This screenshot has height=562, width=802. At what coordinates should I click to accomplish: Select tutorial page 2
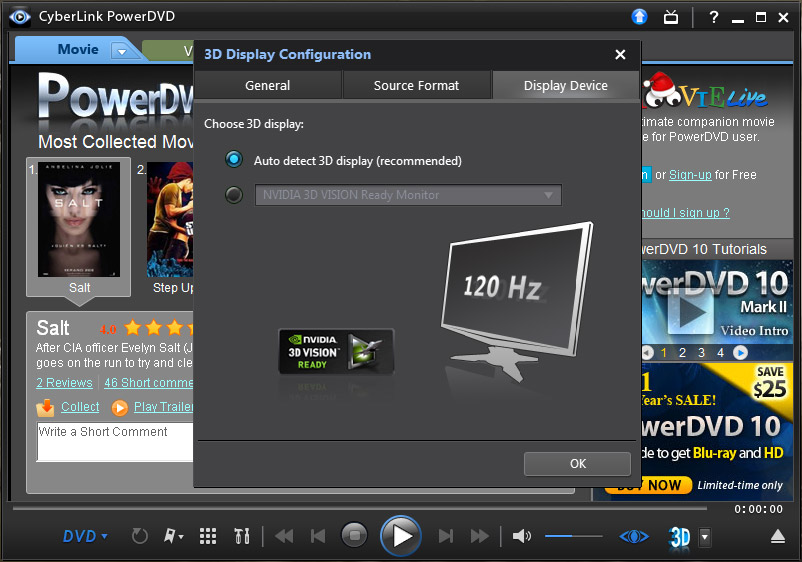pyautogui.click(x=682, y=352)
